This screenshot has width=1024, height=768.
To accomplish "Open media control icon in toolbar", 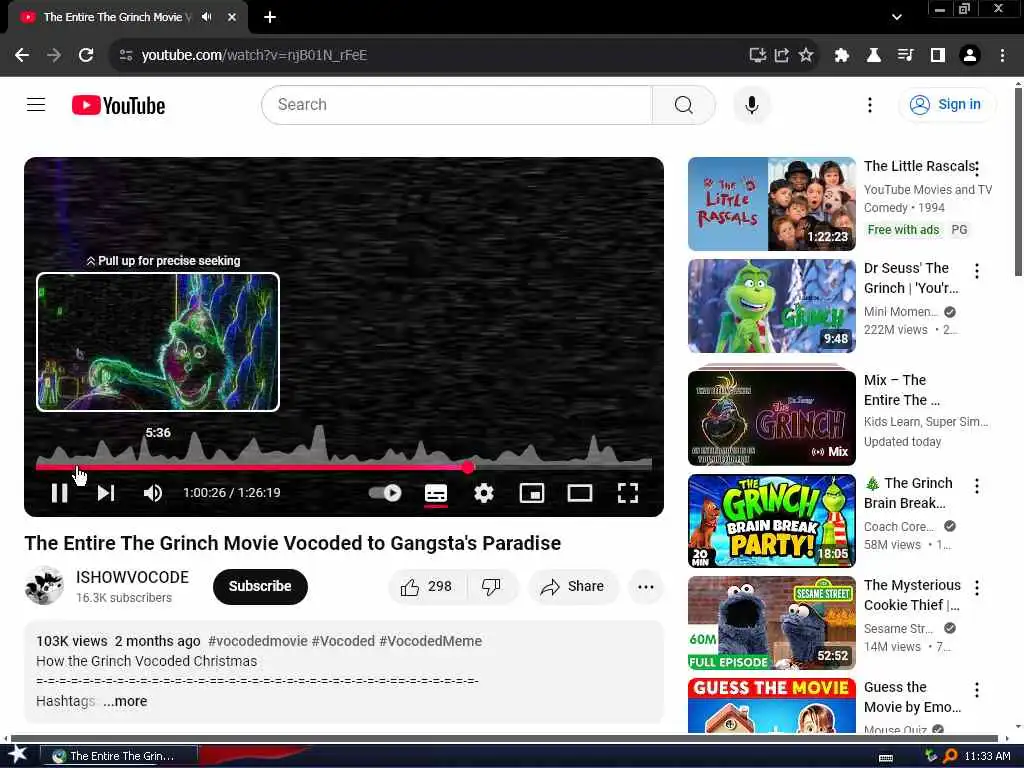I will pos(905,56).
